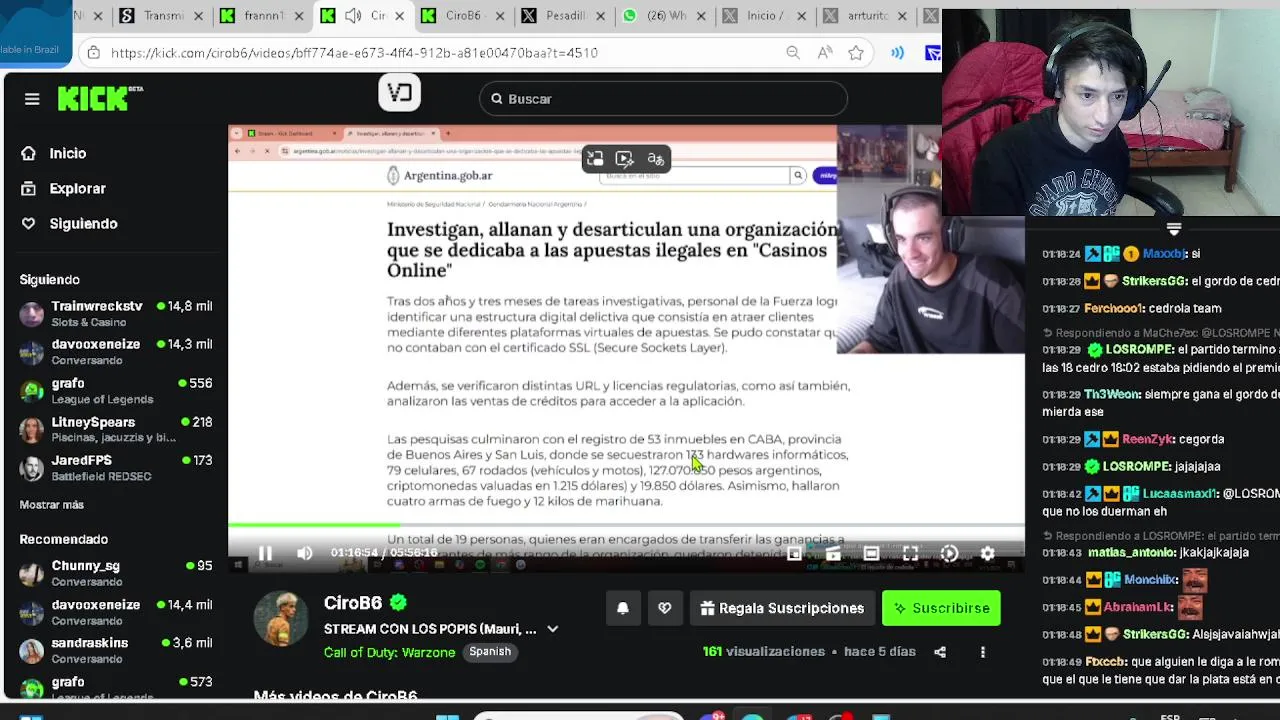The width and height of the screenshot is (1280, 720).
Task: Open sandraskins recommended channel
Action: (x=116, y=650)
